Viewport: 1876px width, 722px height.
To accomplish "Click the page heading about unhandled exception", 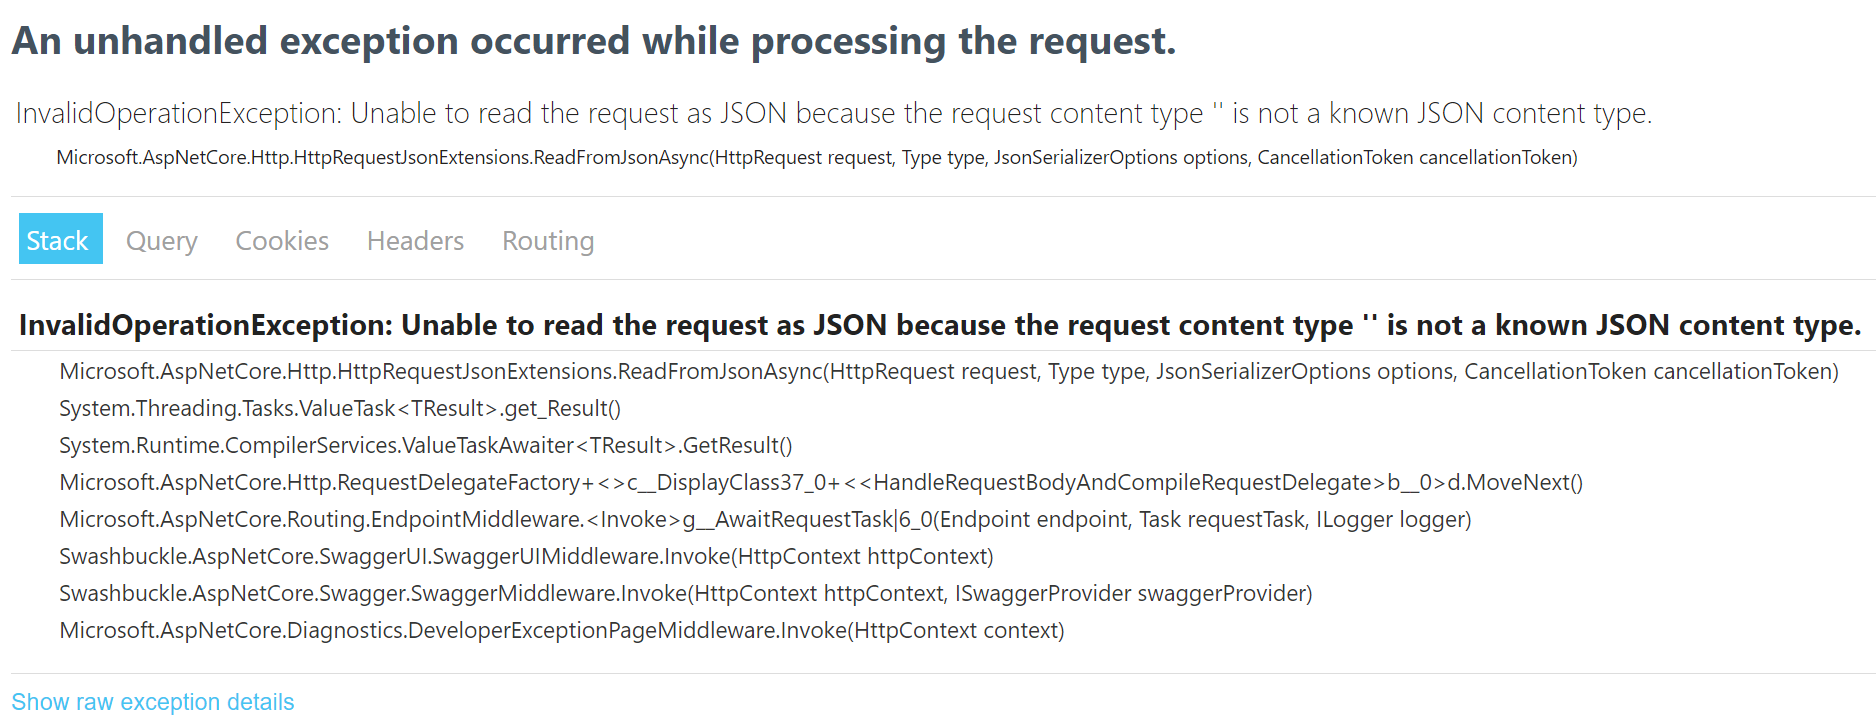I will pyautogui.click(x=595, y=41).
